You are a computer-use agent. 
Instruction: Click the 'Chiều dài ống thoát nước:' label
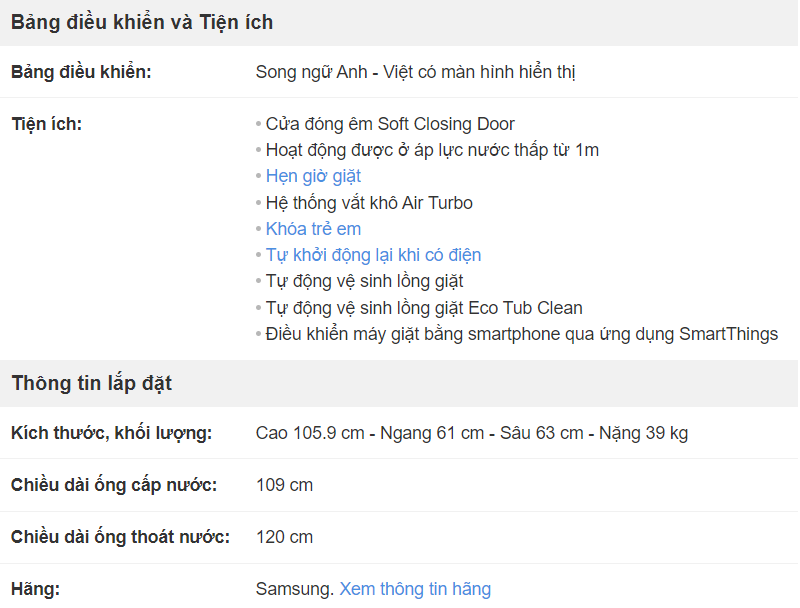(120, 537)
